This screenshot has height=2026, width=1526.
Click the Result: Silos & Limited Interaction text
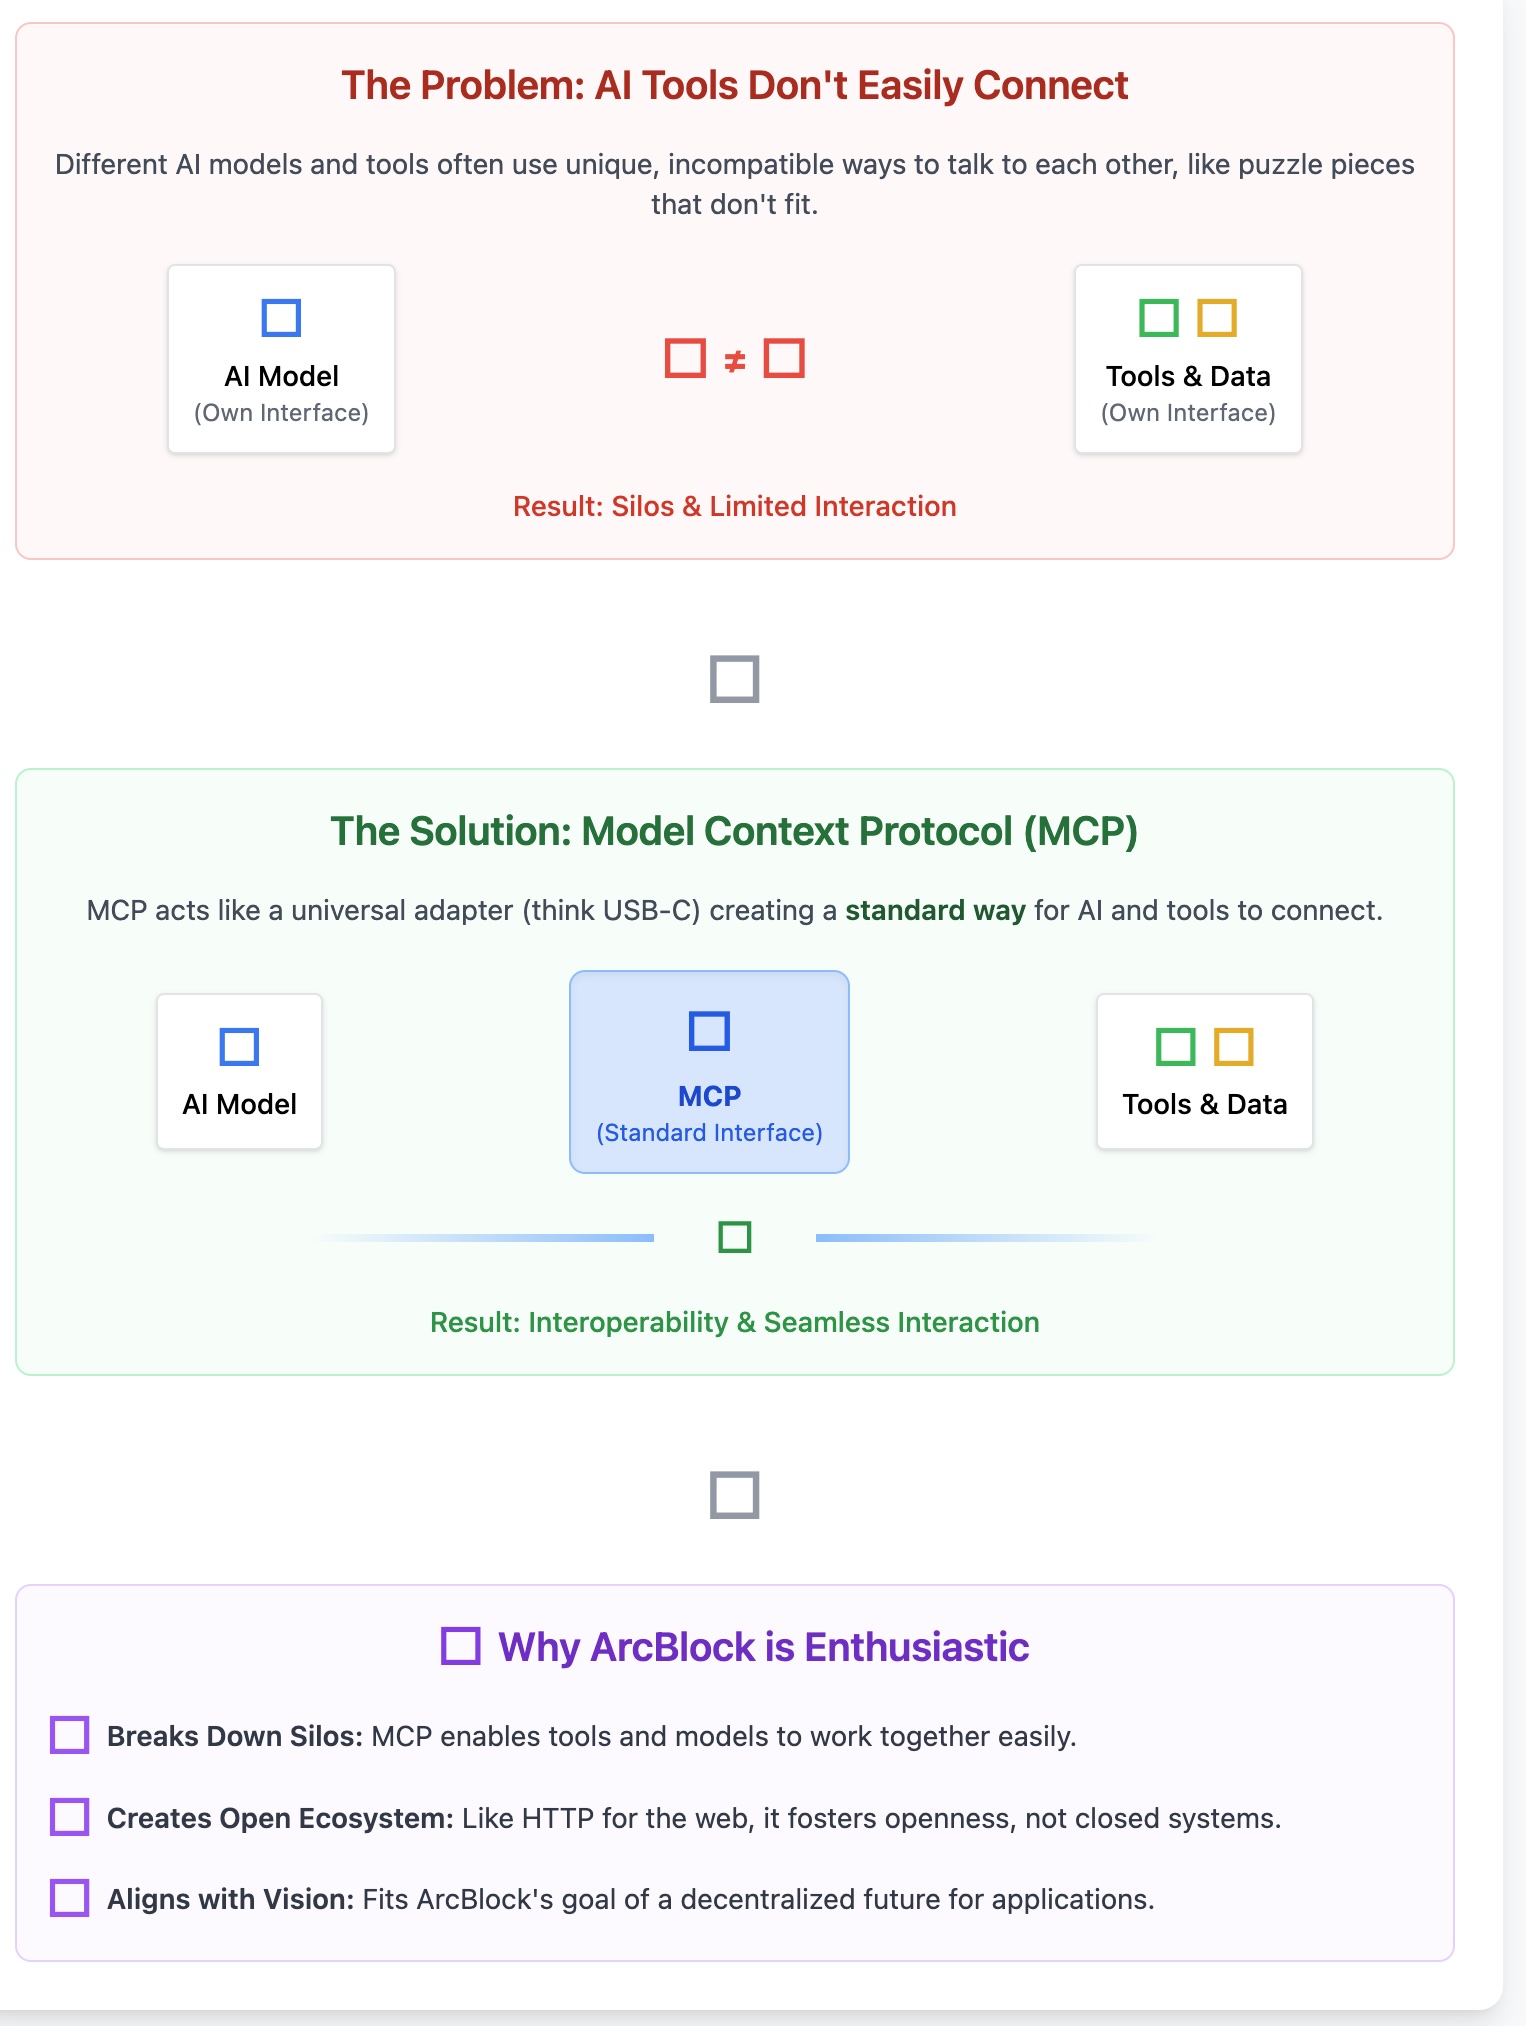pos(734,506)
